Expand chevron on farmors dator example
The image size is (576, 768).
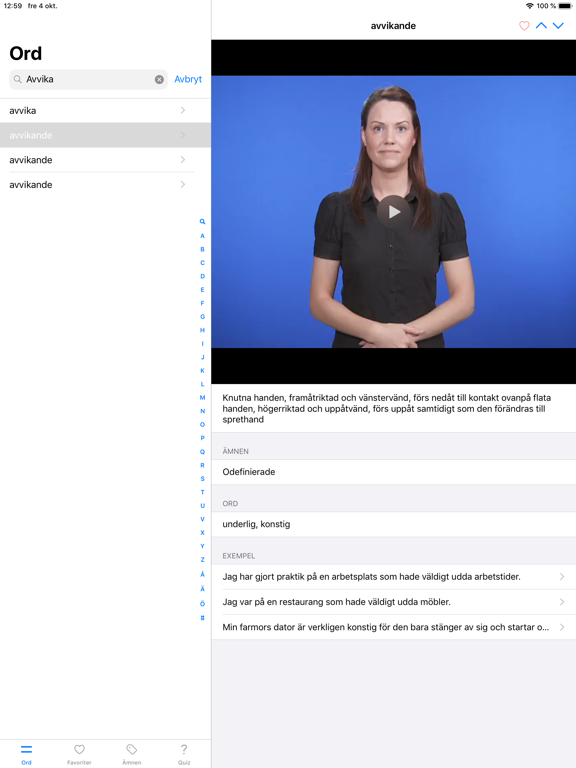click(x=562, y=627)
